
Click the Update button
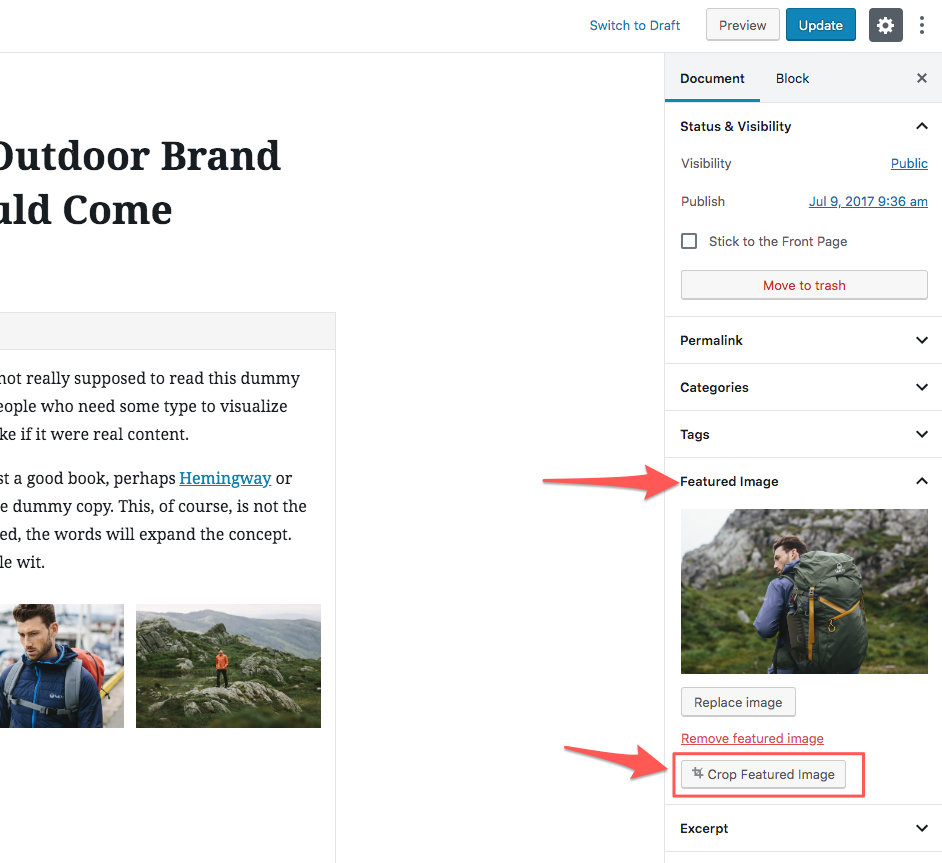[820, 26]
